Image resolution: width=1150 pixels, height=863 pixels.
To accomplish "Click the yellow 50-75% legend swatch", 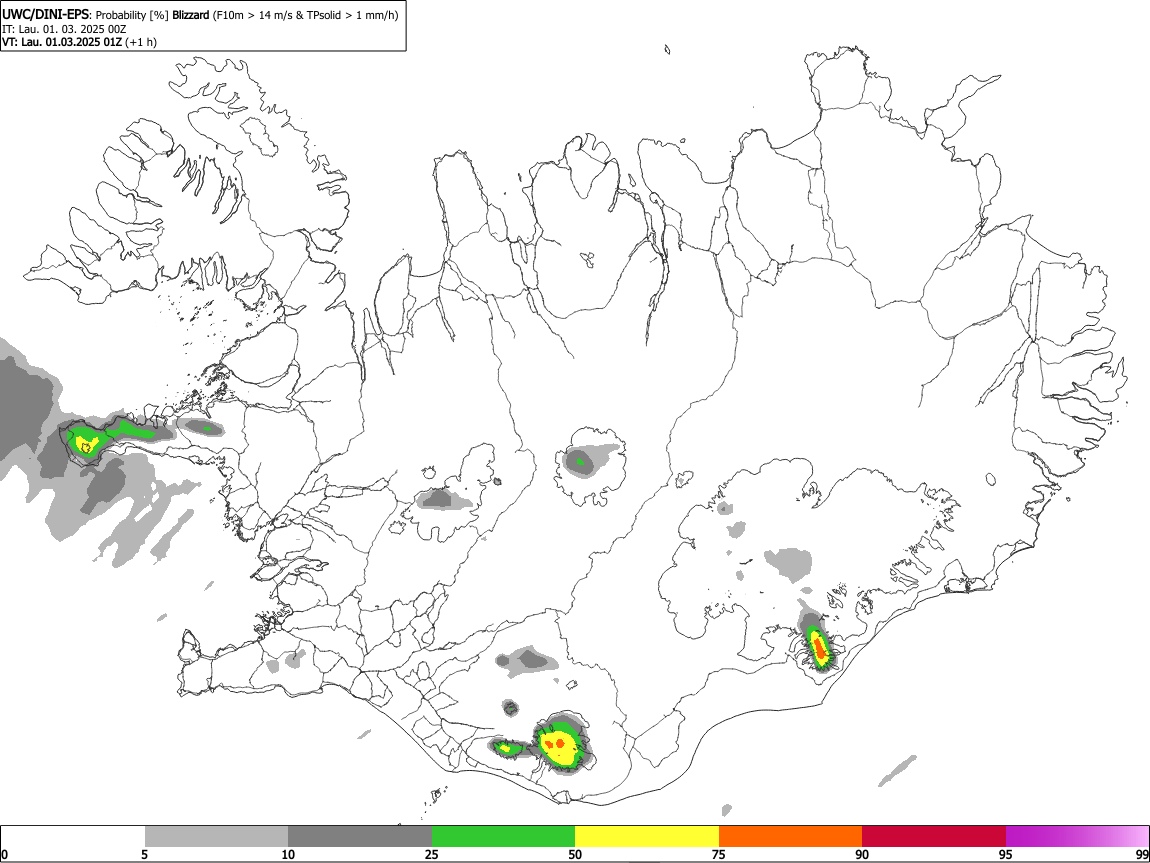I will 647,836.
